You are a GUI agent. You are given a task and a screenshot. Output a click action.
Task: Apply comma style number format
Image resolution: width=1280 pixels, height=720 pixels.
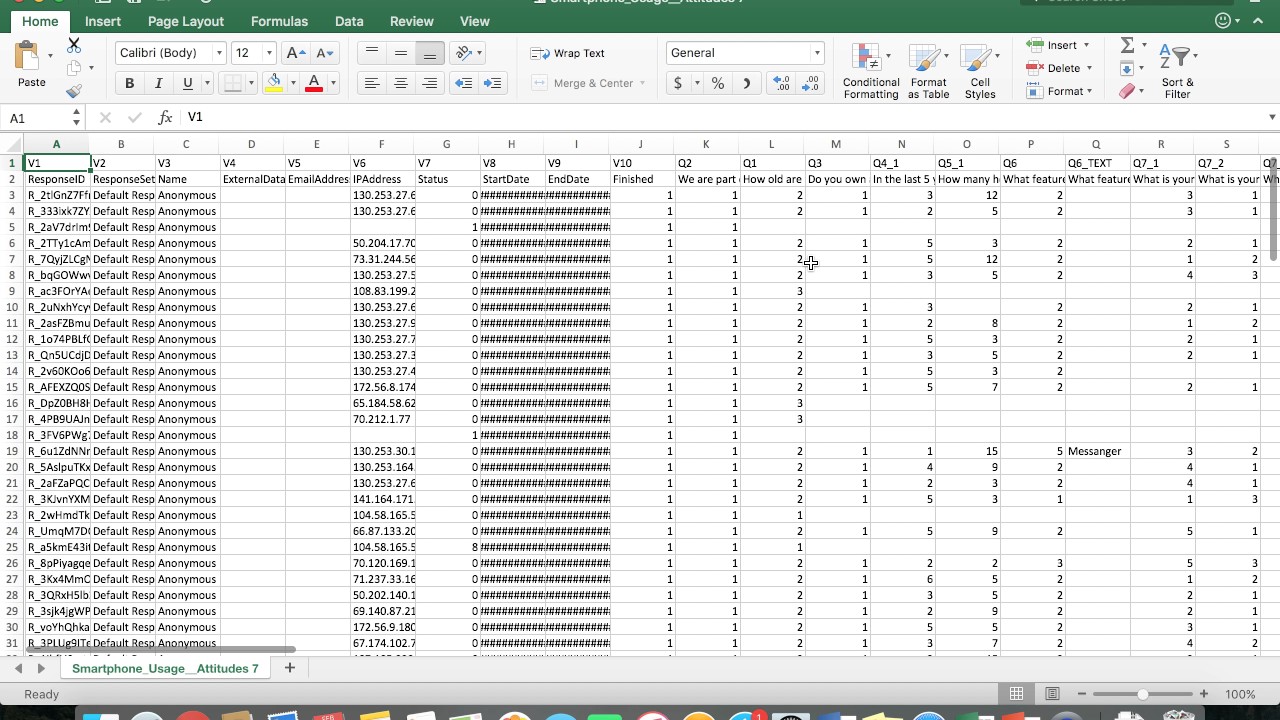pos(746,84)
